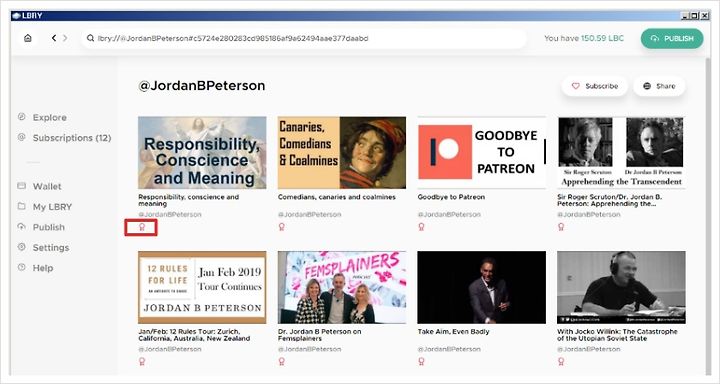Click @JordanBPeterson under Take Aim, Even Badly
Viewport: 720px width, 384px height.
point(449,349)
